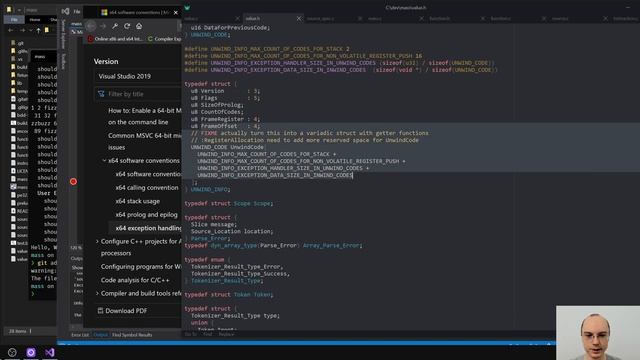640x360 pixels.
Task: Click folder icon in File Explorer address bar
Action: tap(47, 30)
